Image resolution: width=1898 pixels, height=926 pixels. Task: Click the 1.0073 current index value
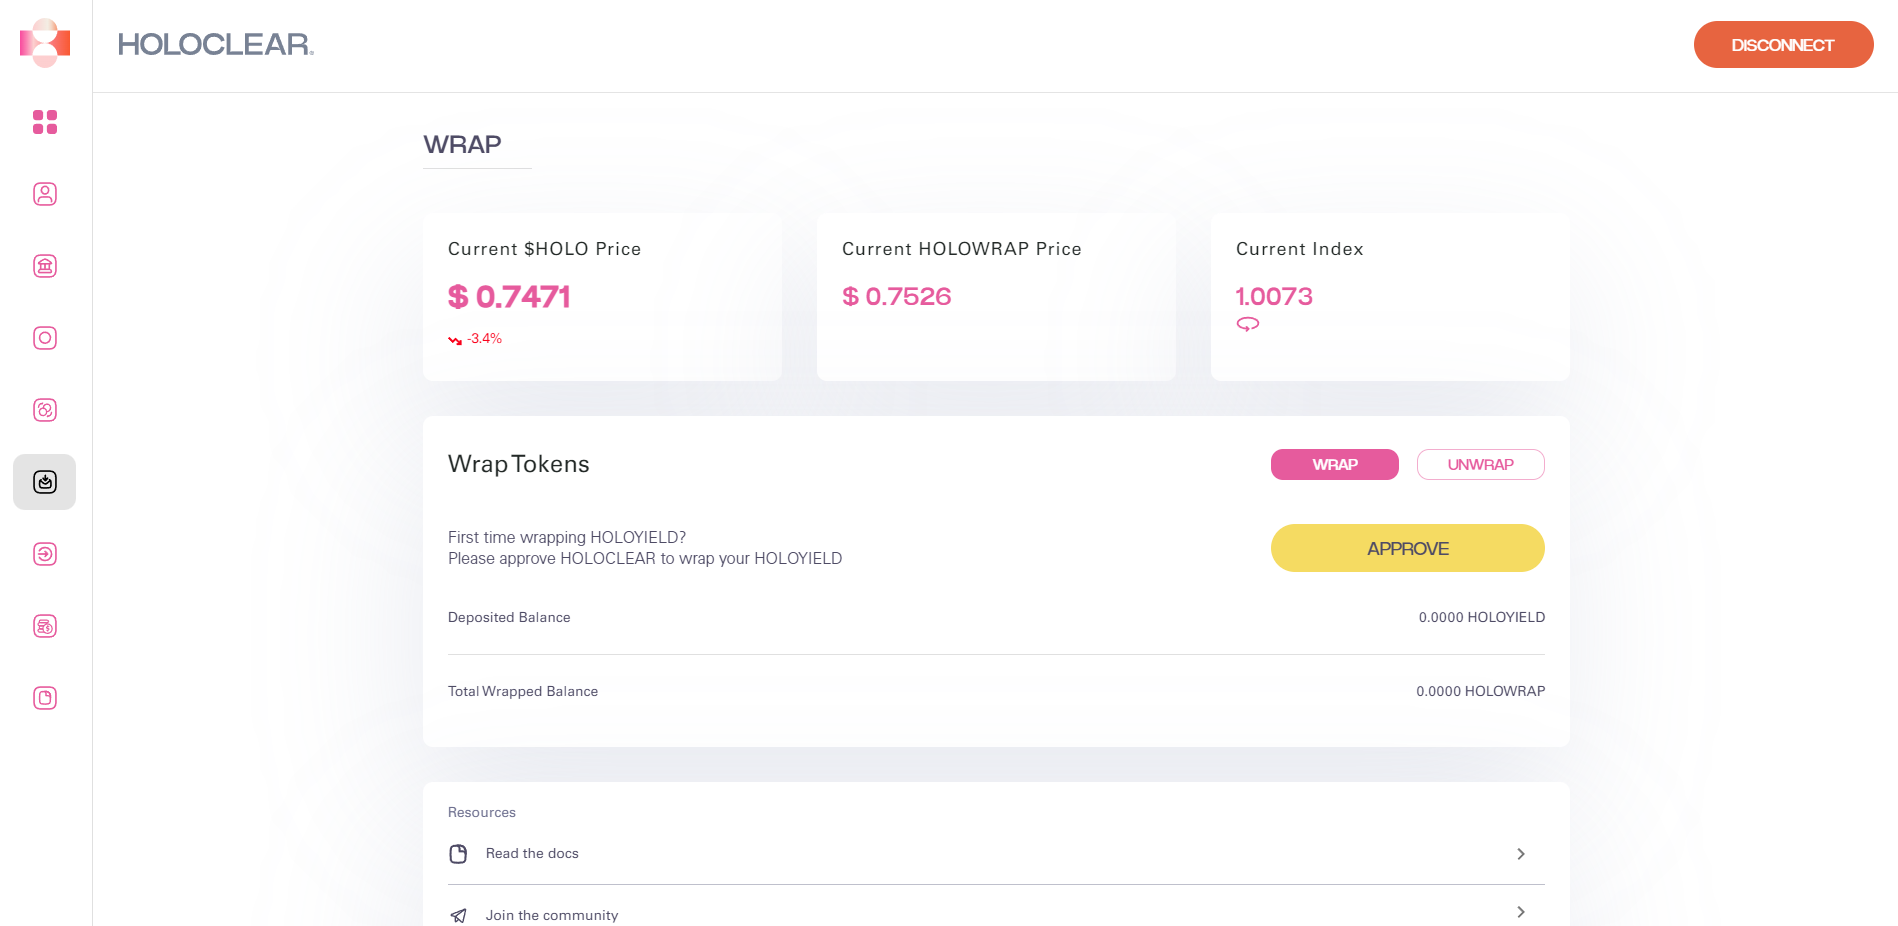click(x=1274, y=296)
